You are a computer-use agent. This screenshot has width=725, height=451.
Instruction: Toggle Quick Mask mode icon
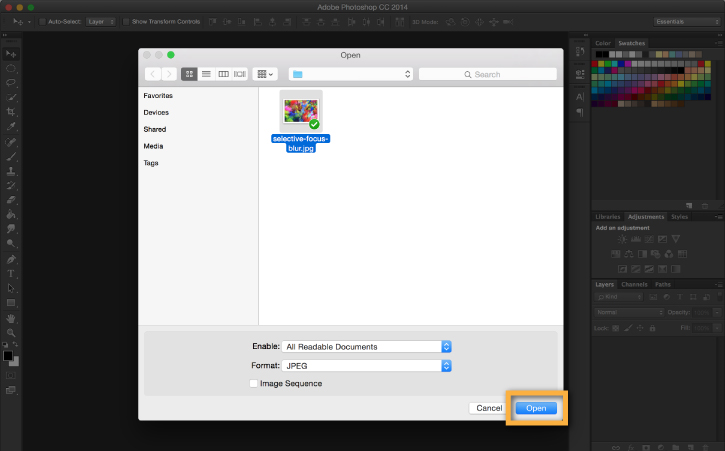pyautogui.click(x=11, y=376)
